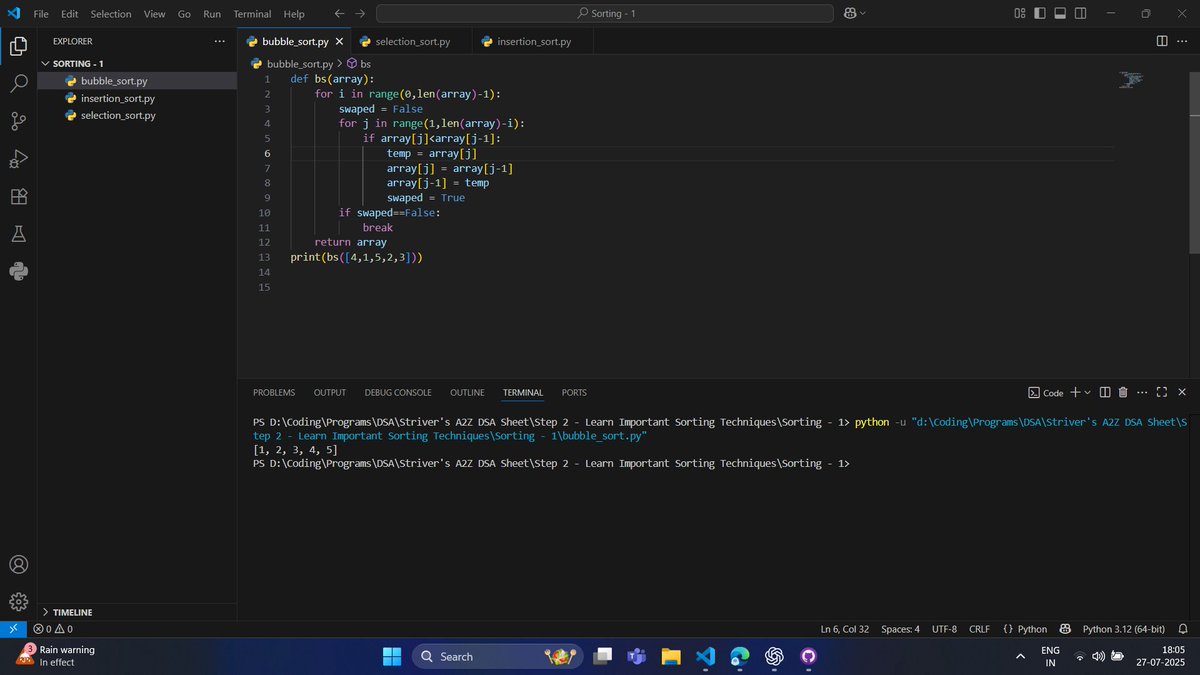This screenshot has width=1200, height=675.
Task: Open the Python view in activity bar
Action: [18, 271]
